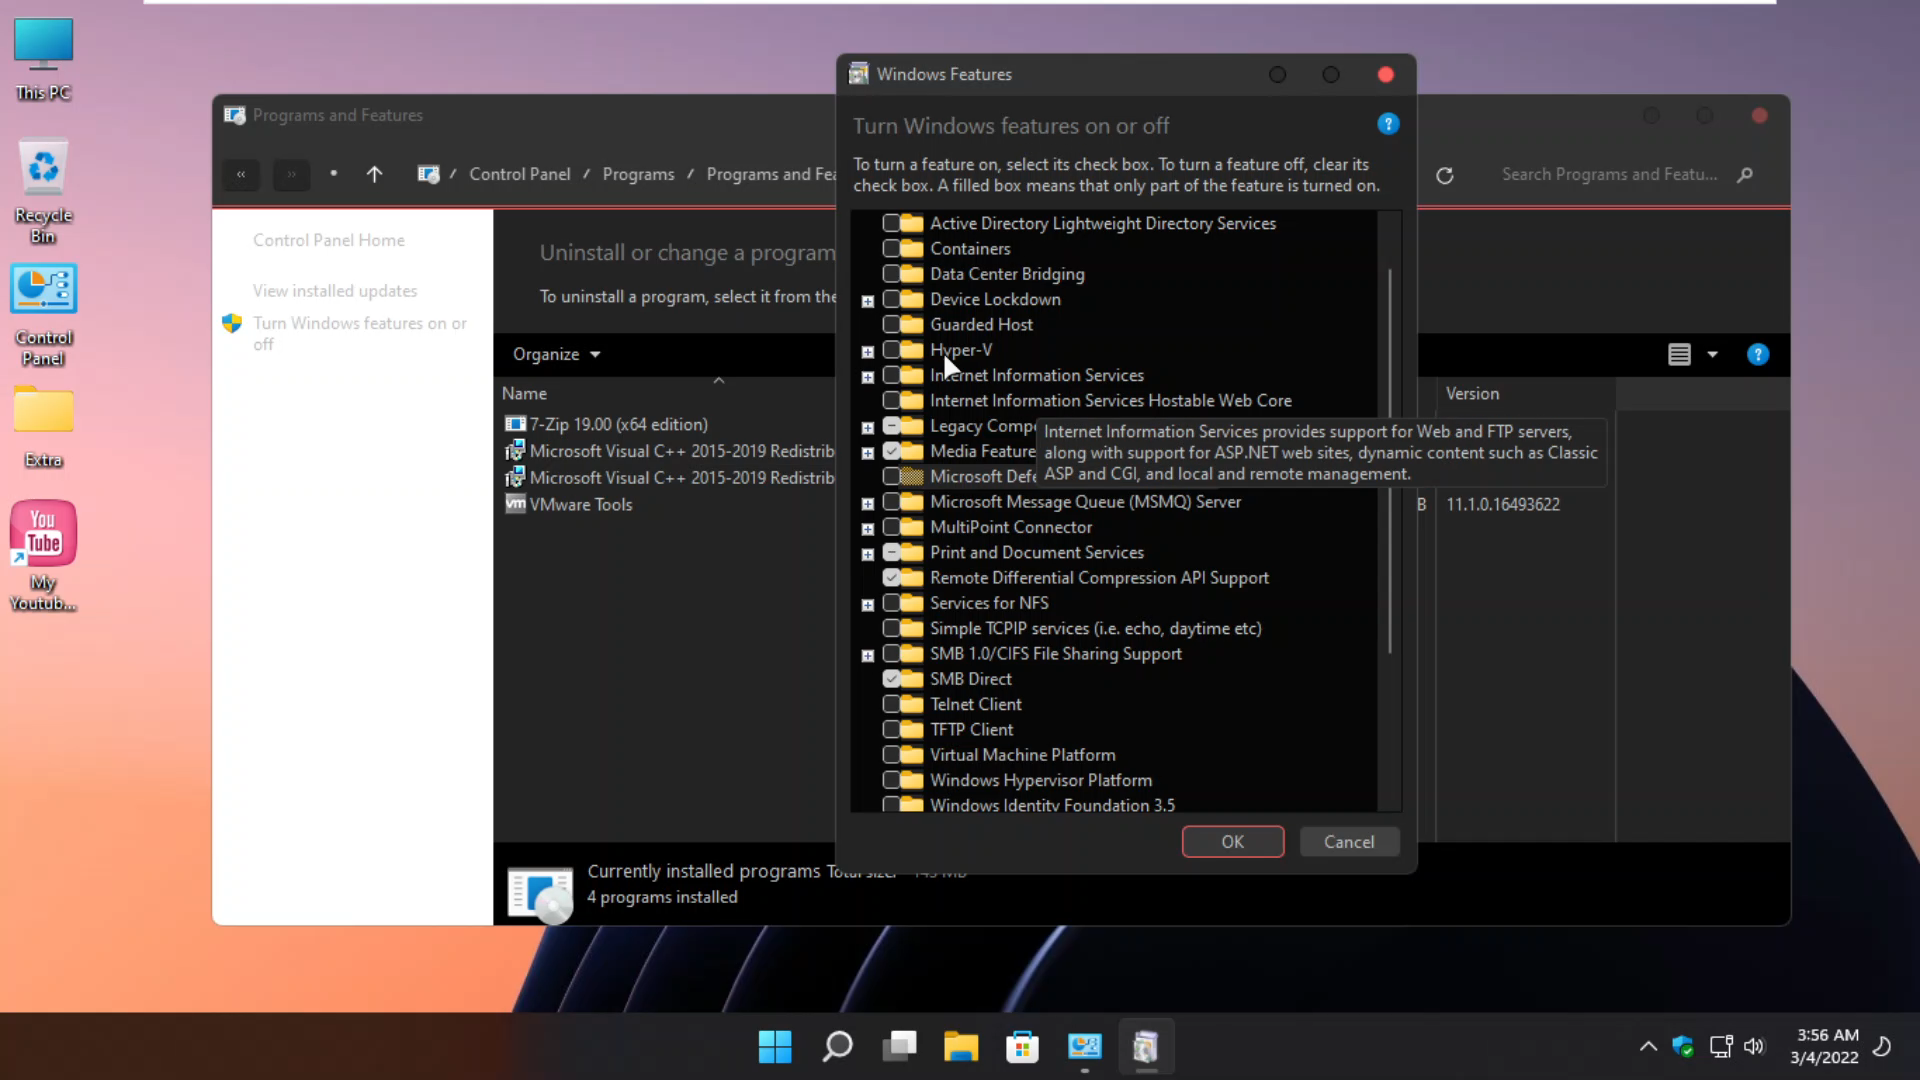The height and width of the screenshot is (1080, 1920).
Task: Open View installed updates link
Action: [x=335, y=291]
